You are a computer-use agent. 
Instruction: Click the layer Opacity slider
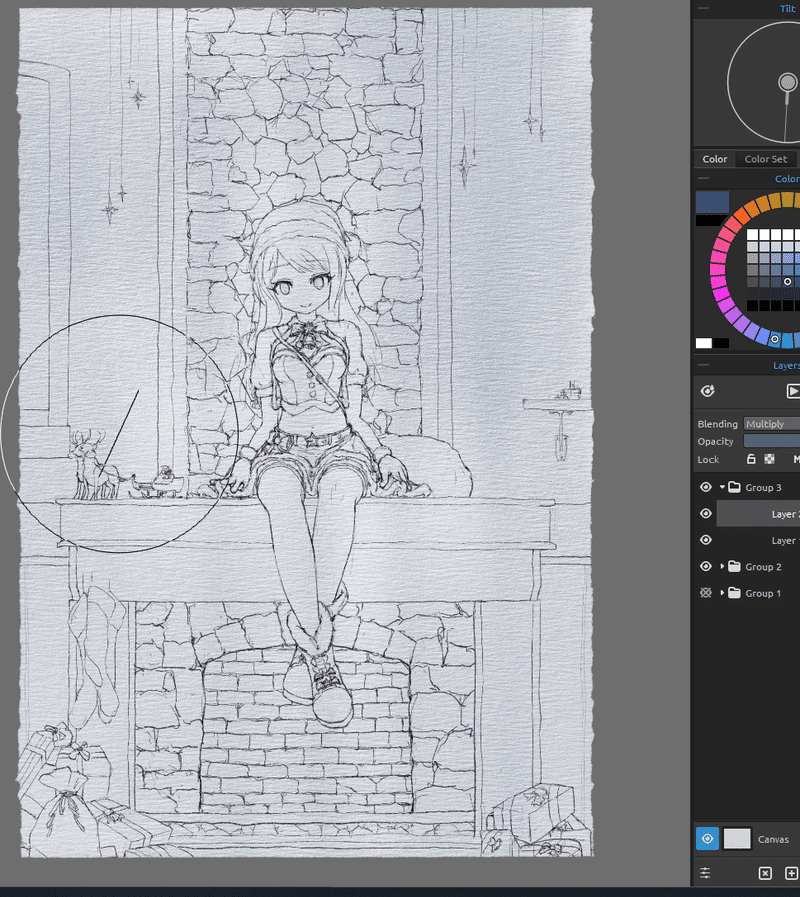point(771,441)
